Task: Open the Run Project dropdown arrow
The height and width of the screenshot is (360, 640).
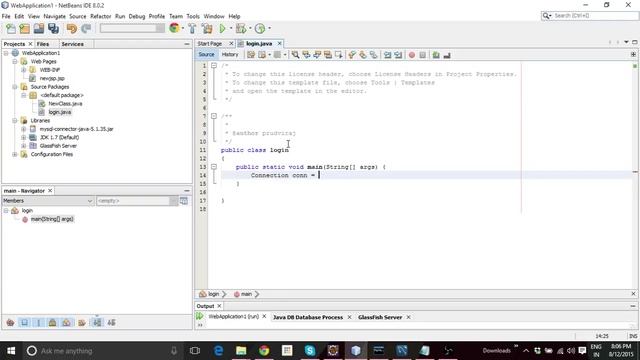Action: 231,29
